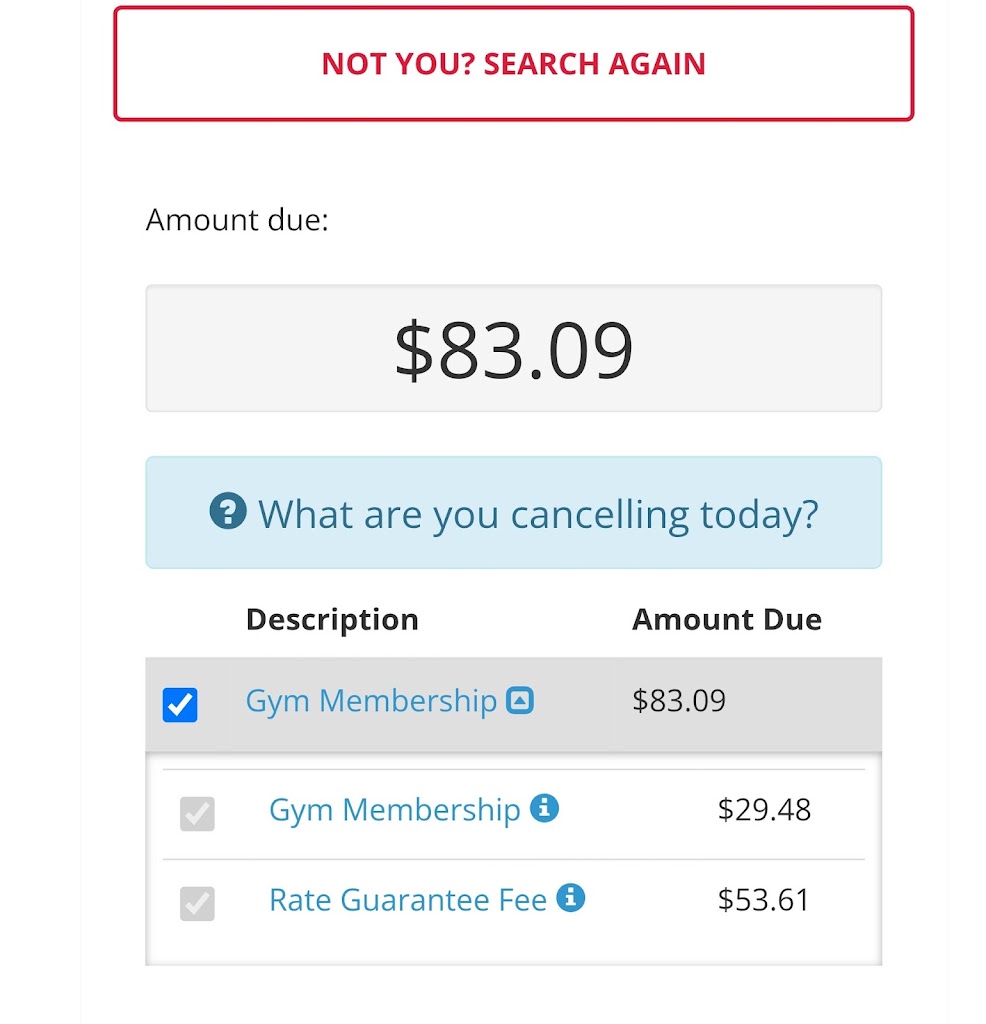Click the Amount Due column header
The width and height of the screenshot is (986, 1024).
pos(726,620)
